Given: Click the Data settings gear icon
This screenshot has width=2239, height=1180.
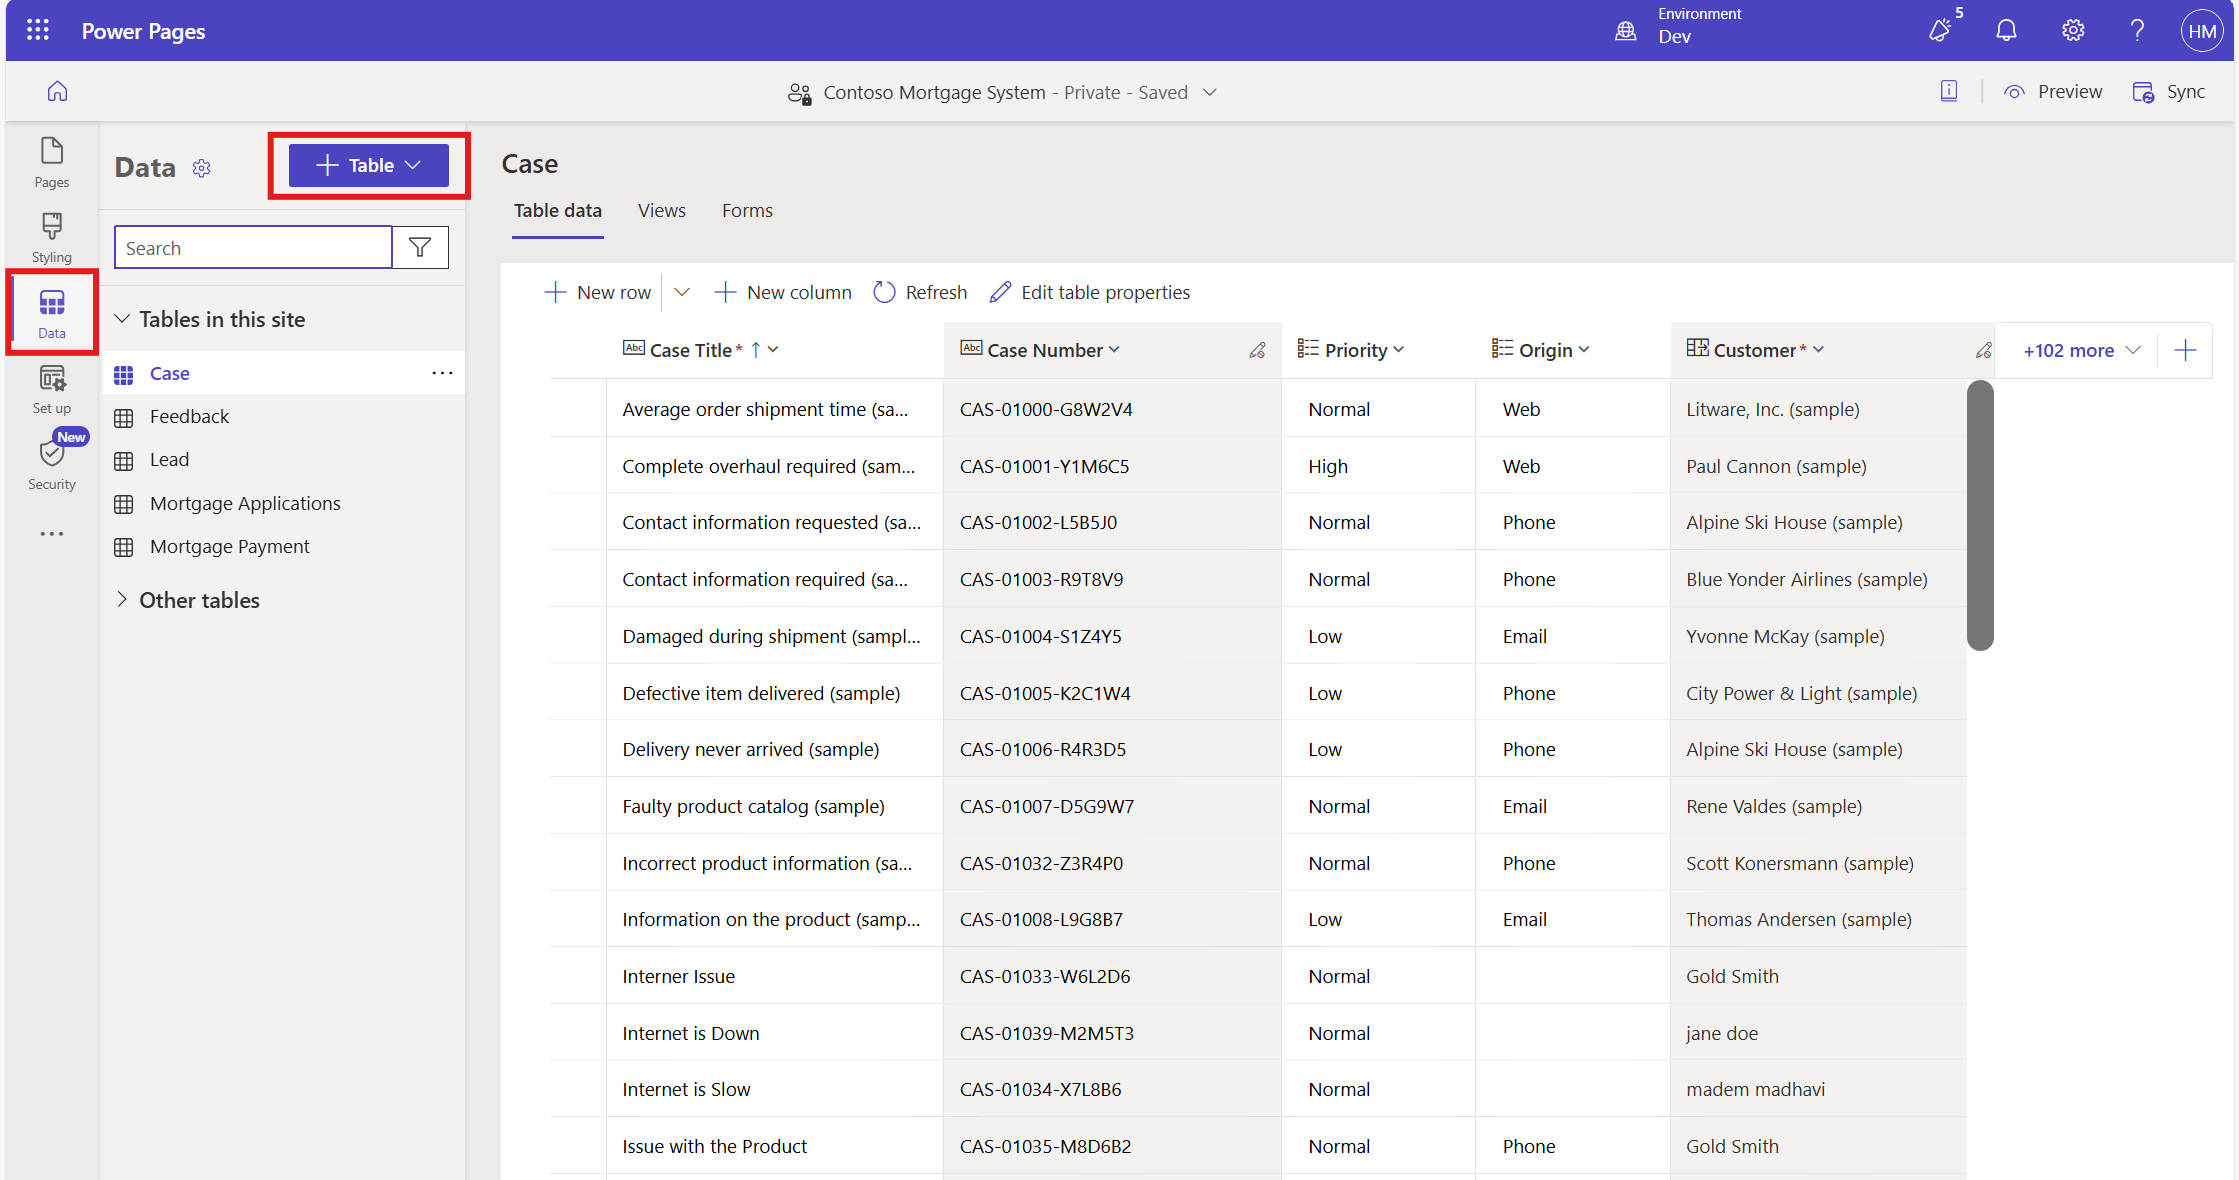Looking at the screenshot, I should [x=202, y=168].
